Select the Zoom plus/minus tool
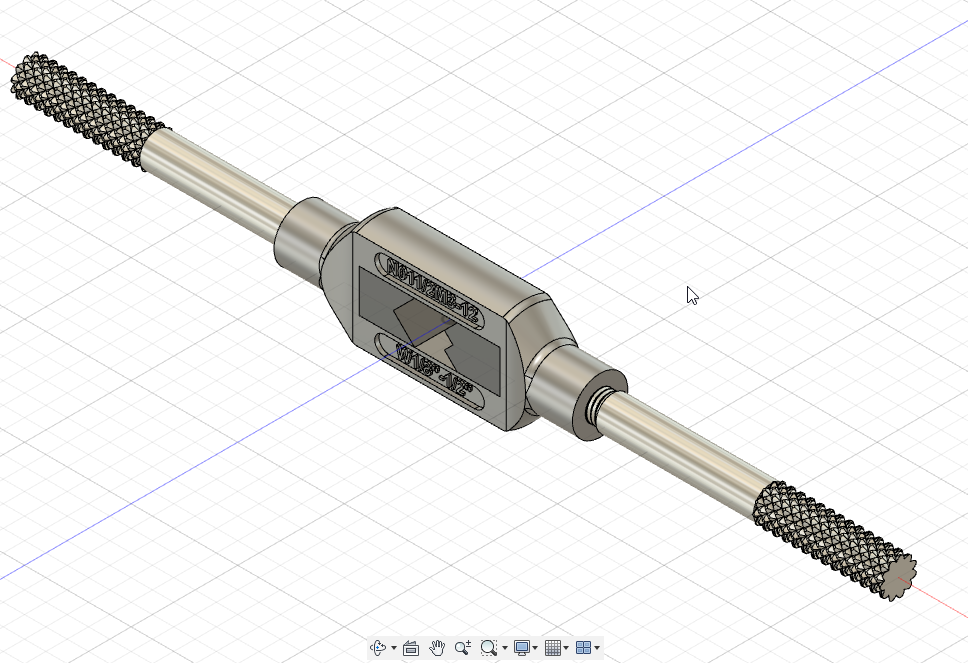This screenshot has height=663, width=968. [462, 648]
